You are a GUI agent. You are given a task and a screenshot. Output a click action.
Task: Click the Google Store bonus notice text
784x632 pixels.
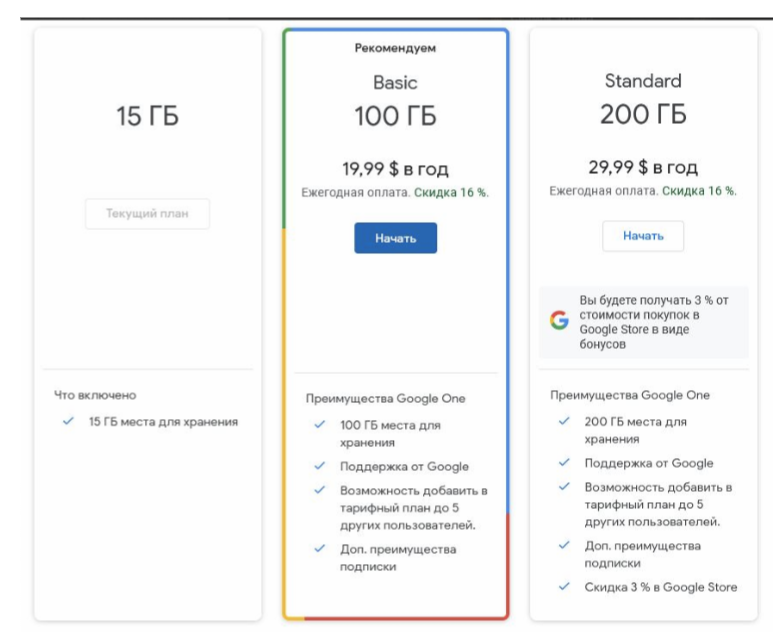[x=654, y=322]
